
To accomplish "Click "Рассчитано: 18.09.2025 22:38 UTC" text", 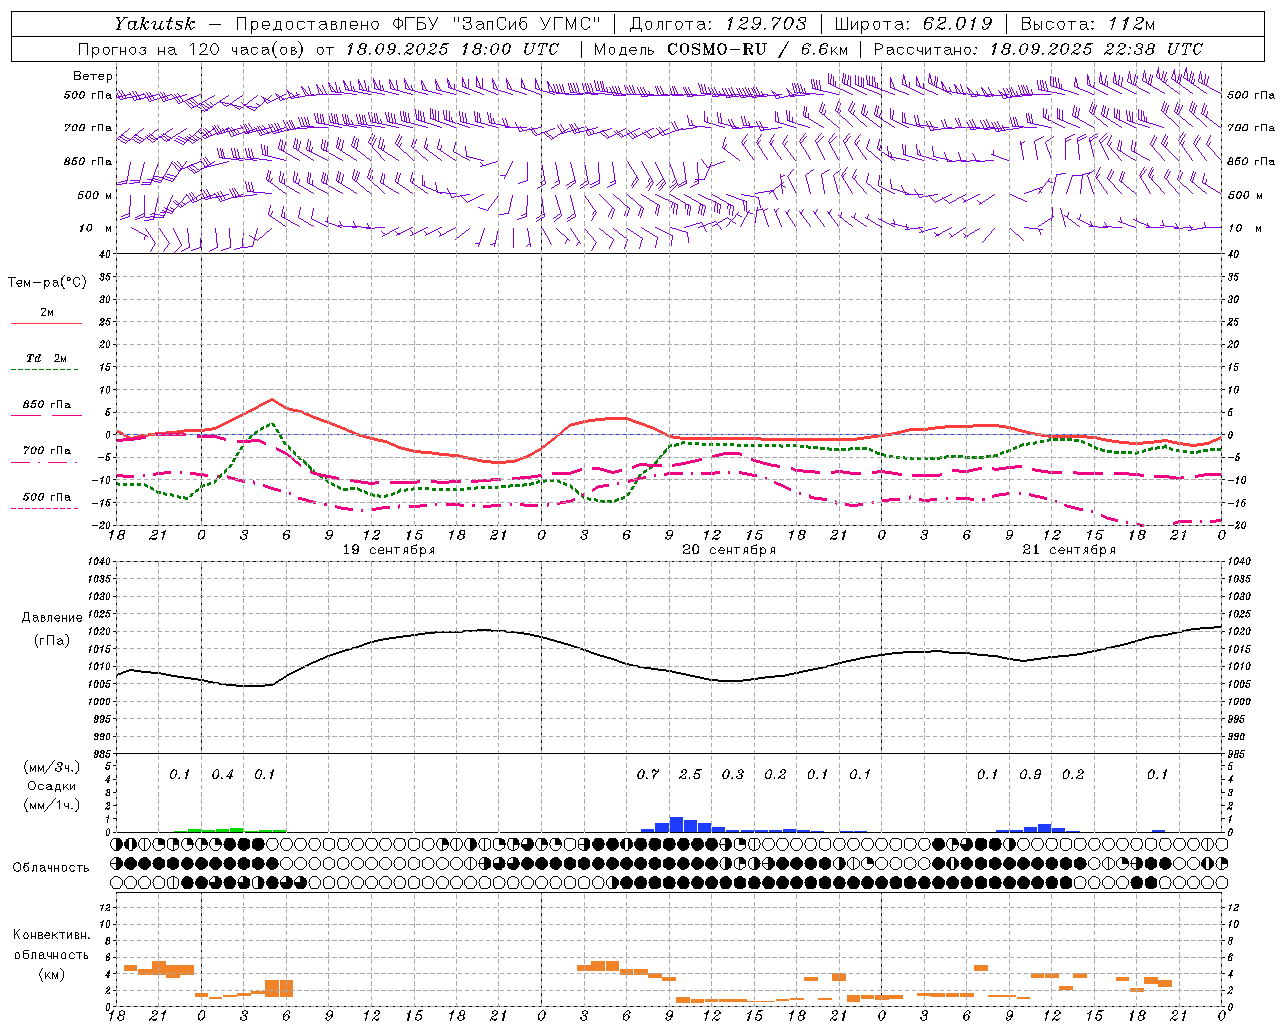I will point(1038,49).
